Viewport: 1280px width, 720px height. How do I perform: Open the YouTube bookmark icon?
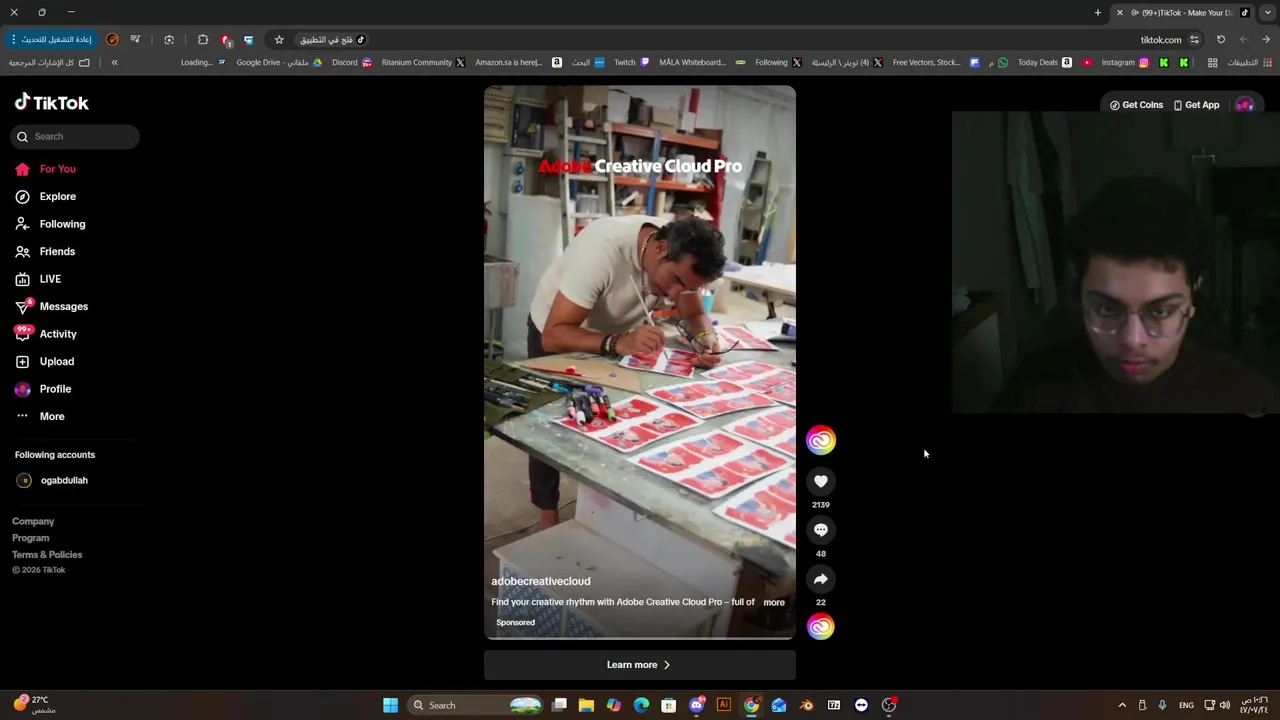click(x=1087, y=63)
